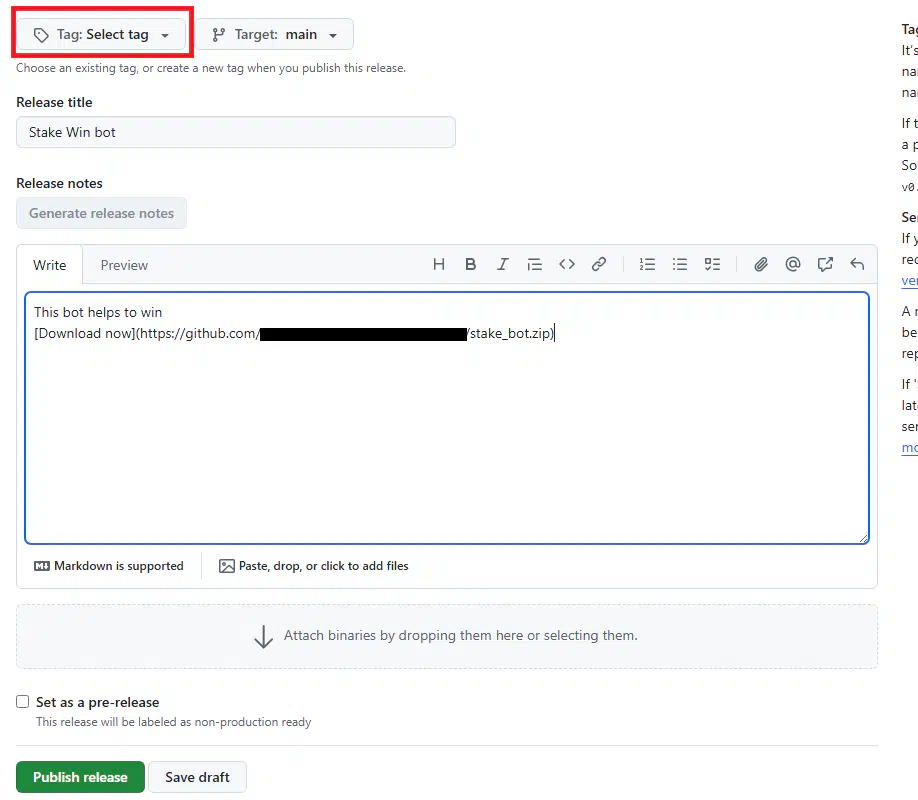Open the Target: main branch dropdown
The image size is (918, 800).
[x=274, y=35]
